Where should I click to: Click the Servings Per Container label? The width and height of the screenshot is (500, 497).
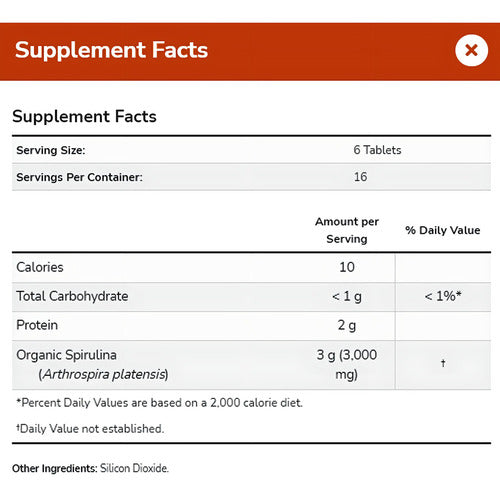pos(79,177)
